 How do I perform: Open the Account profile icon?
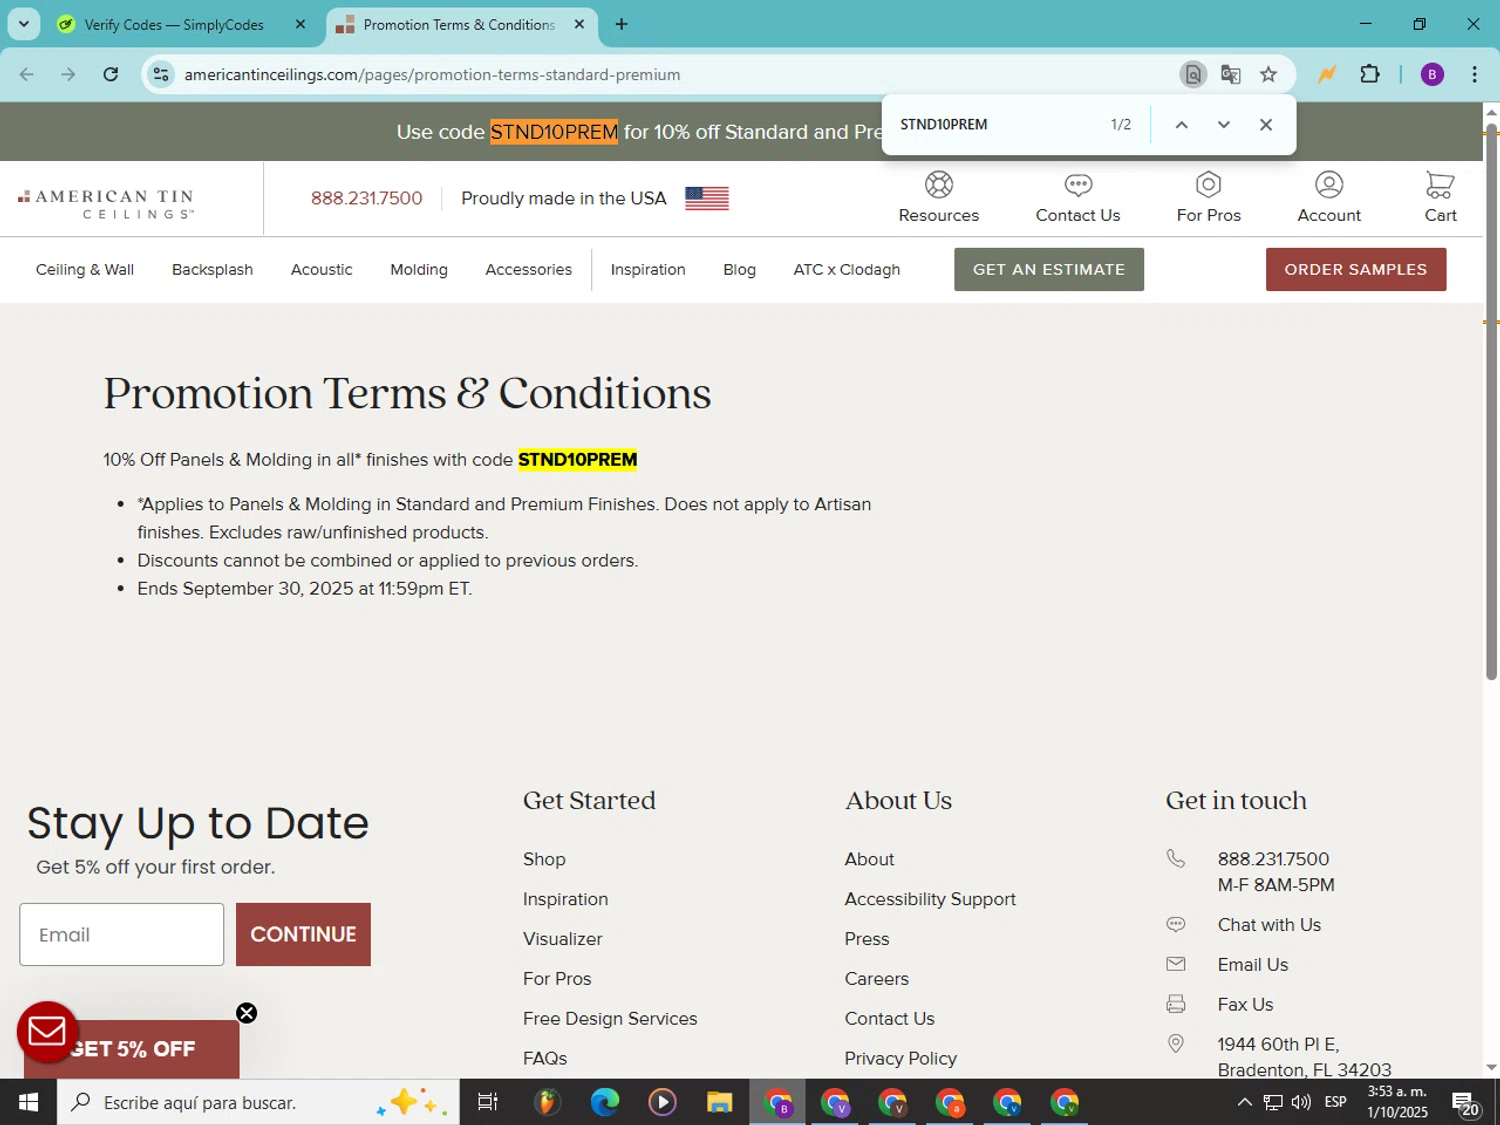pos(1329,185)
